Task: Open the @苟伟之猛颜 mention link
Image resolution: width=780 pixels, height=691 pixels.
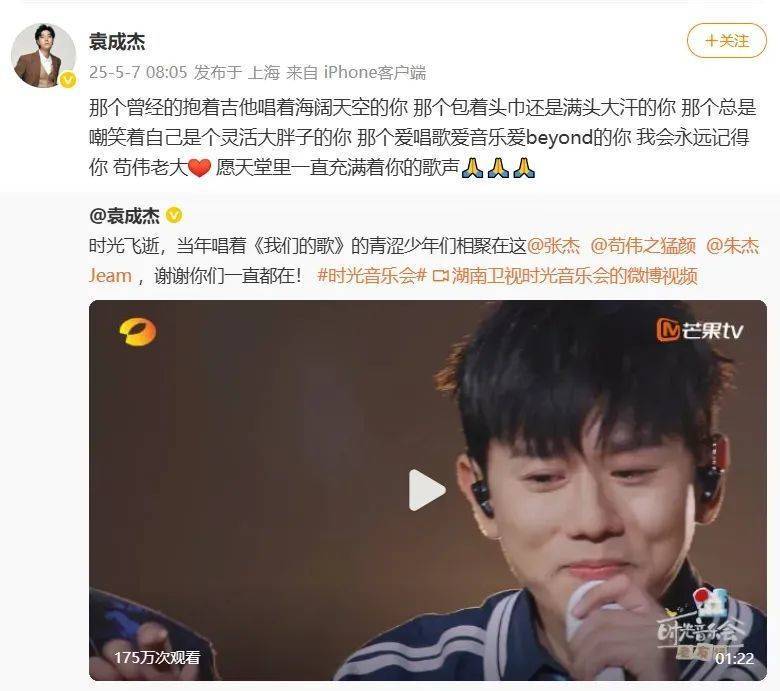Action: tap(643, 246)
